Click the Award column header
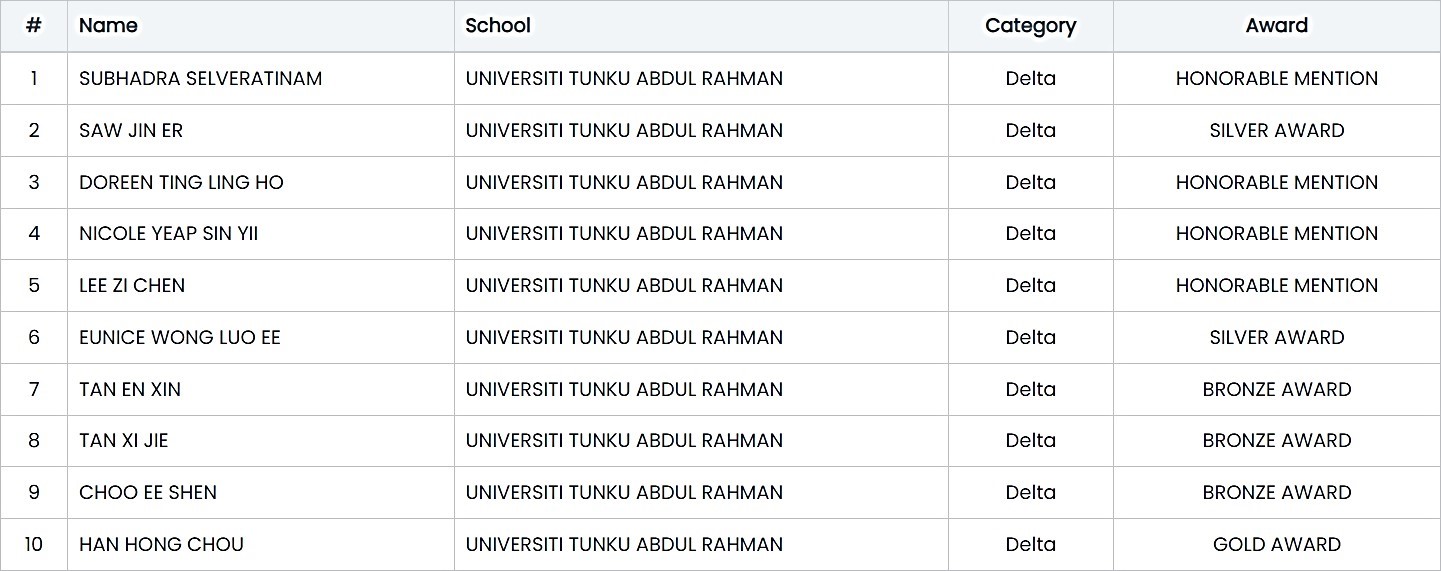This screenshot has height=571, width=1441. (1276, 26)
